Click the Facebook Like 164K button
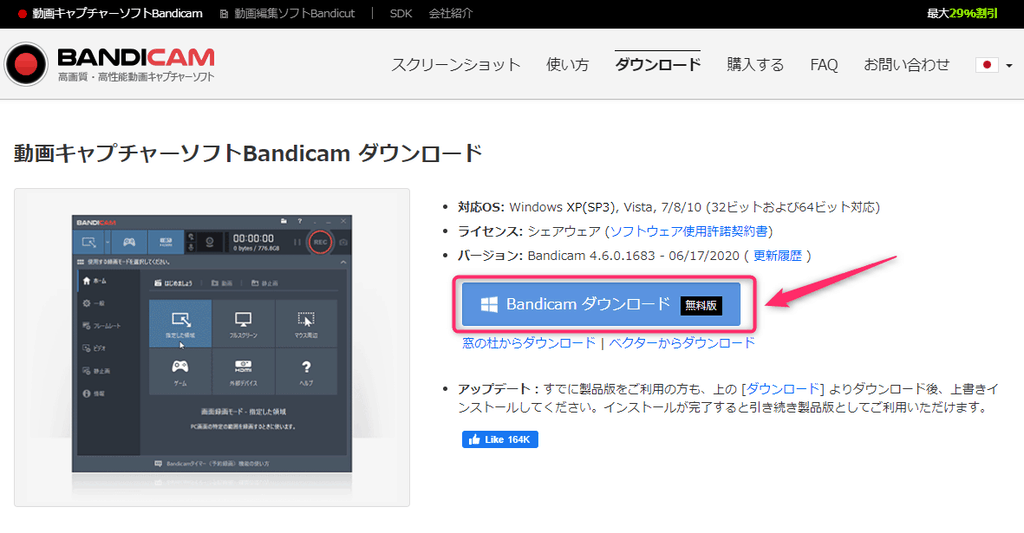 point(500,440)
